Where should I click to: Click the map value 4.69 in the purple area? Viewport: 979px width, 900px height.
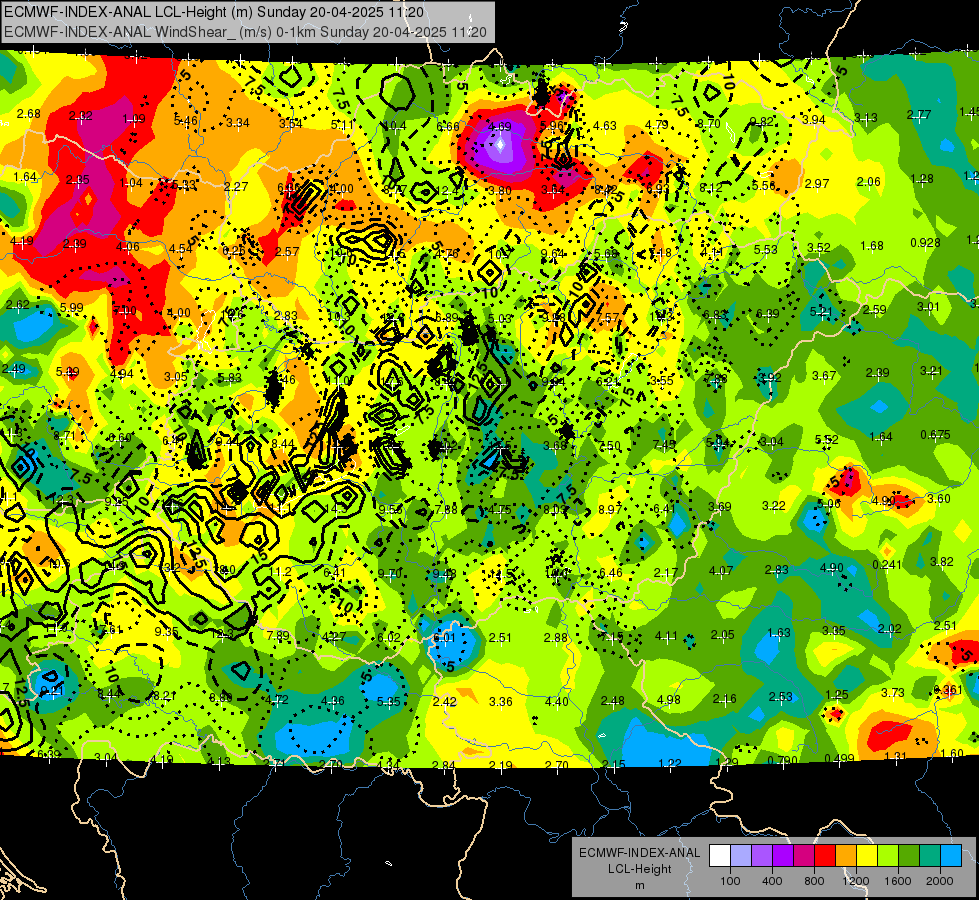499,127
